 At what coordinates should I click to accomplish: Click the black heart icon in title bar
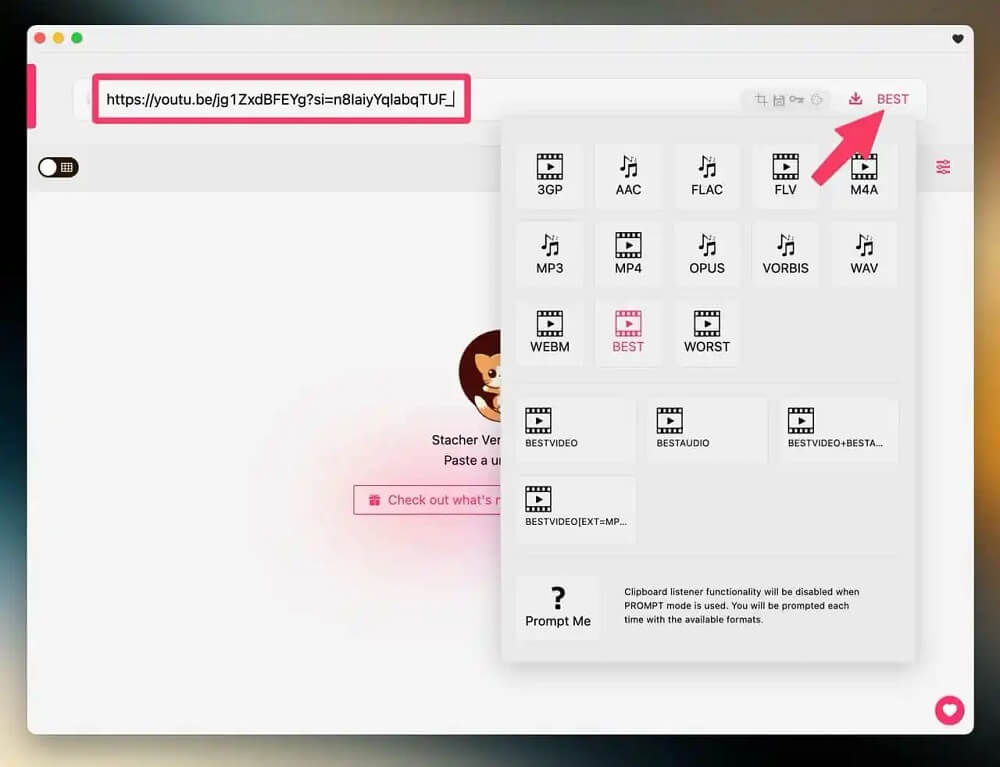point(957,38)
